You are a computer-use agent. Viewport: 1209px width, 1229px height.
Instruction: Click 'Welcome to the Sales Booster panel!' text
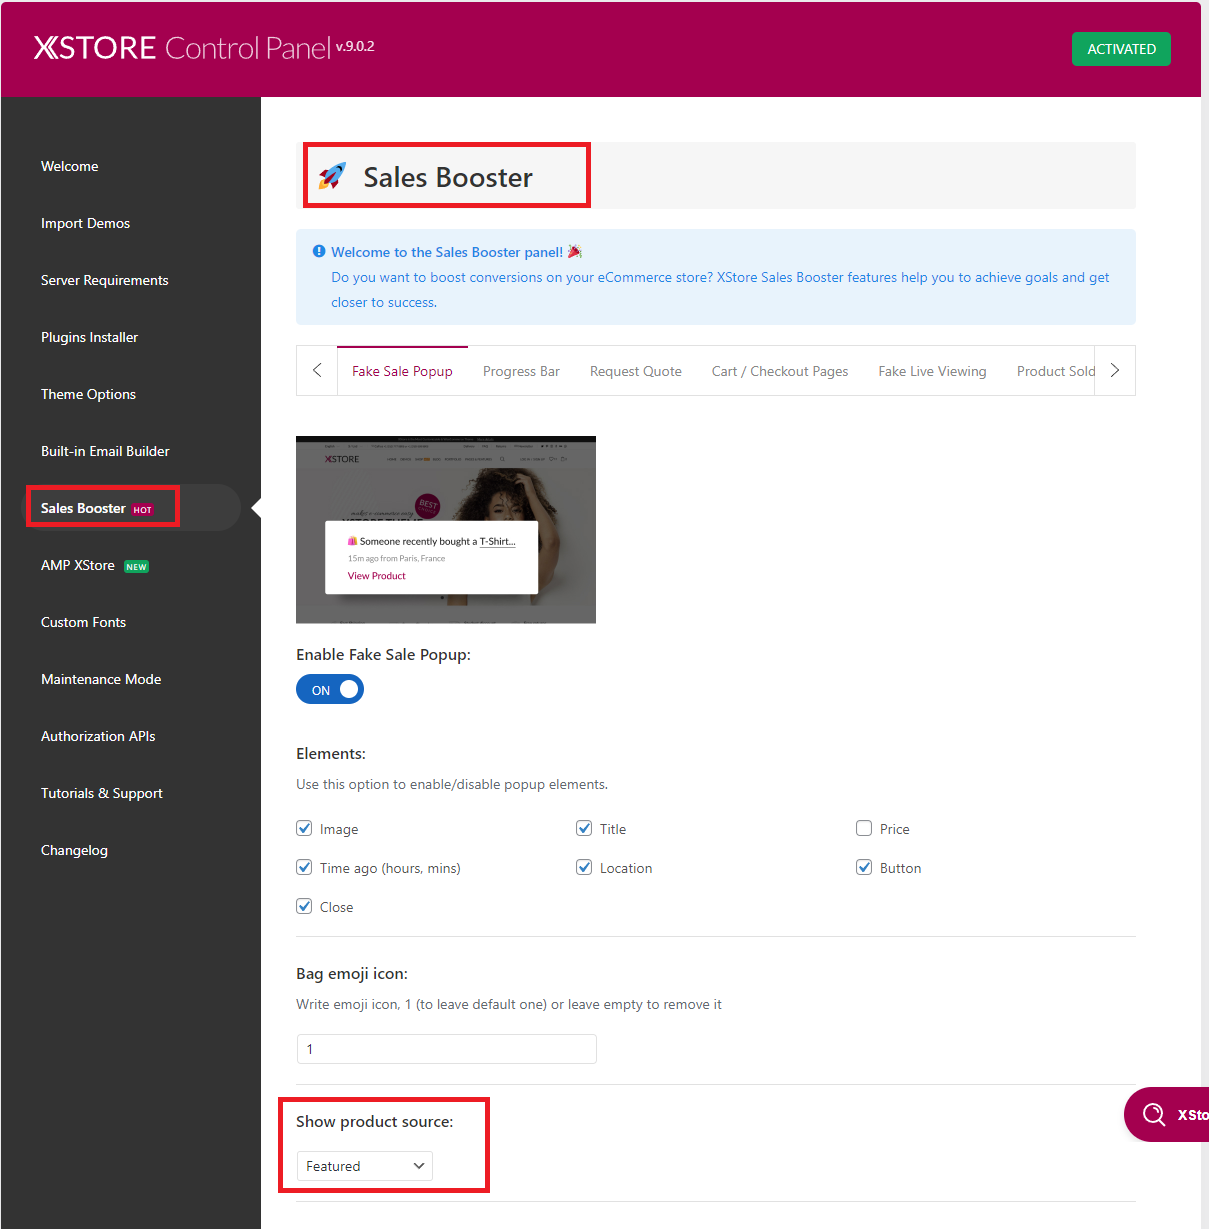coord(447,252)
